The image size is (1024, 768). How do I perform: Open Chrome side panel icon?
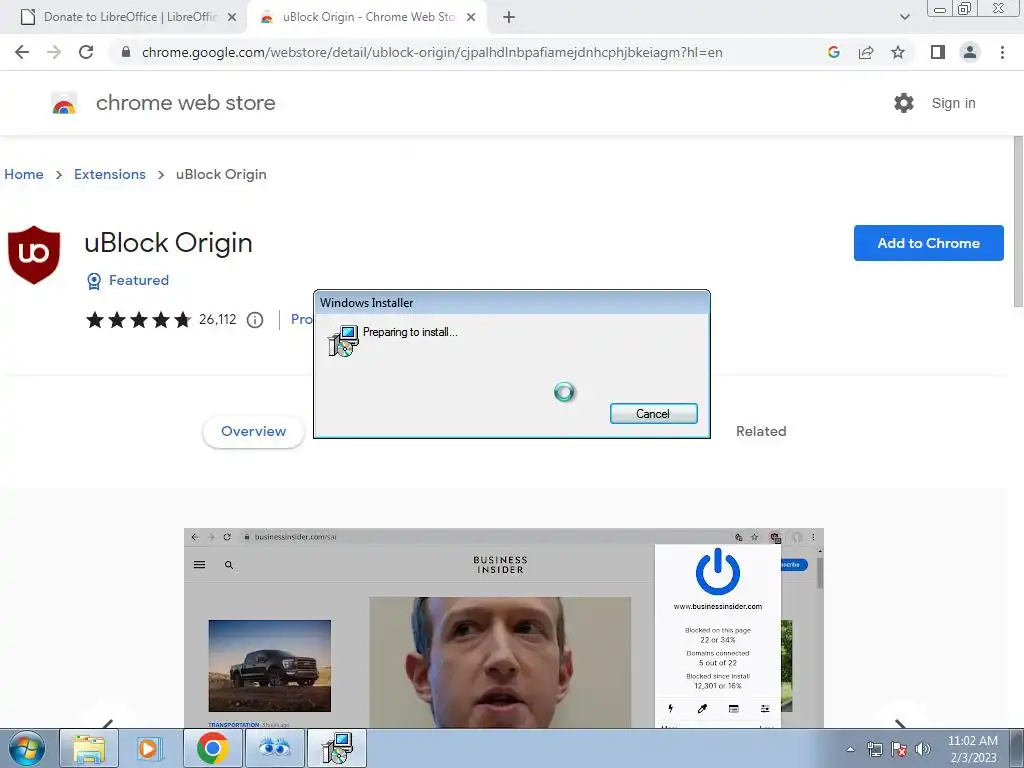[938, 52]
